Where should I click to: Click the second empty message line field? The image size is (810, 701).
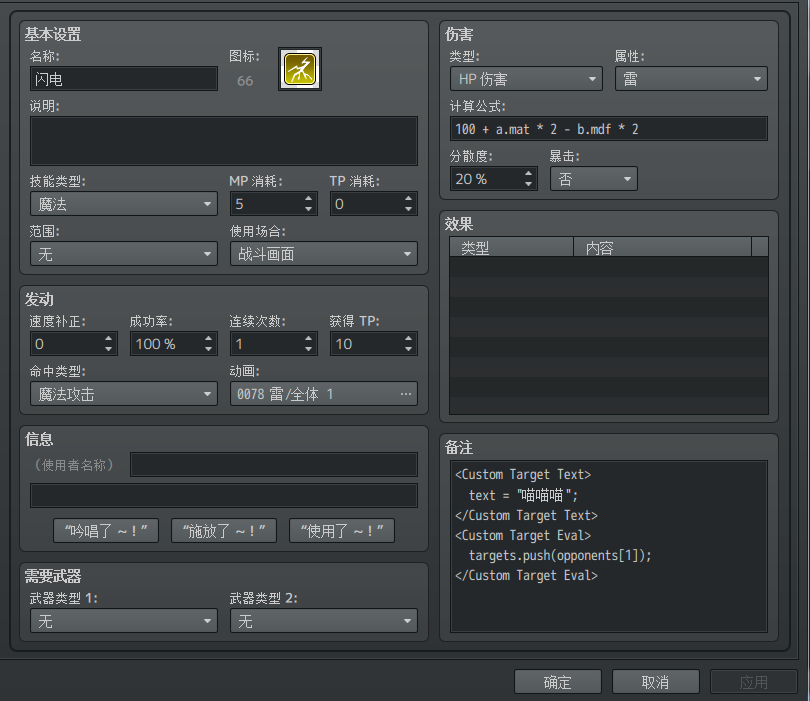(x=224, y=496)
